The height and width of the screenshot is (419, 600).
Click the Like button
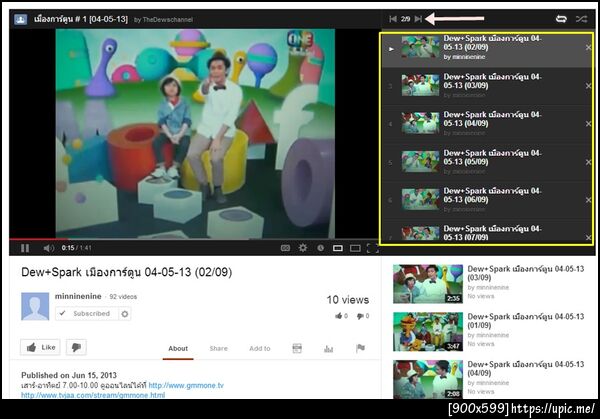tap(40, 347)
